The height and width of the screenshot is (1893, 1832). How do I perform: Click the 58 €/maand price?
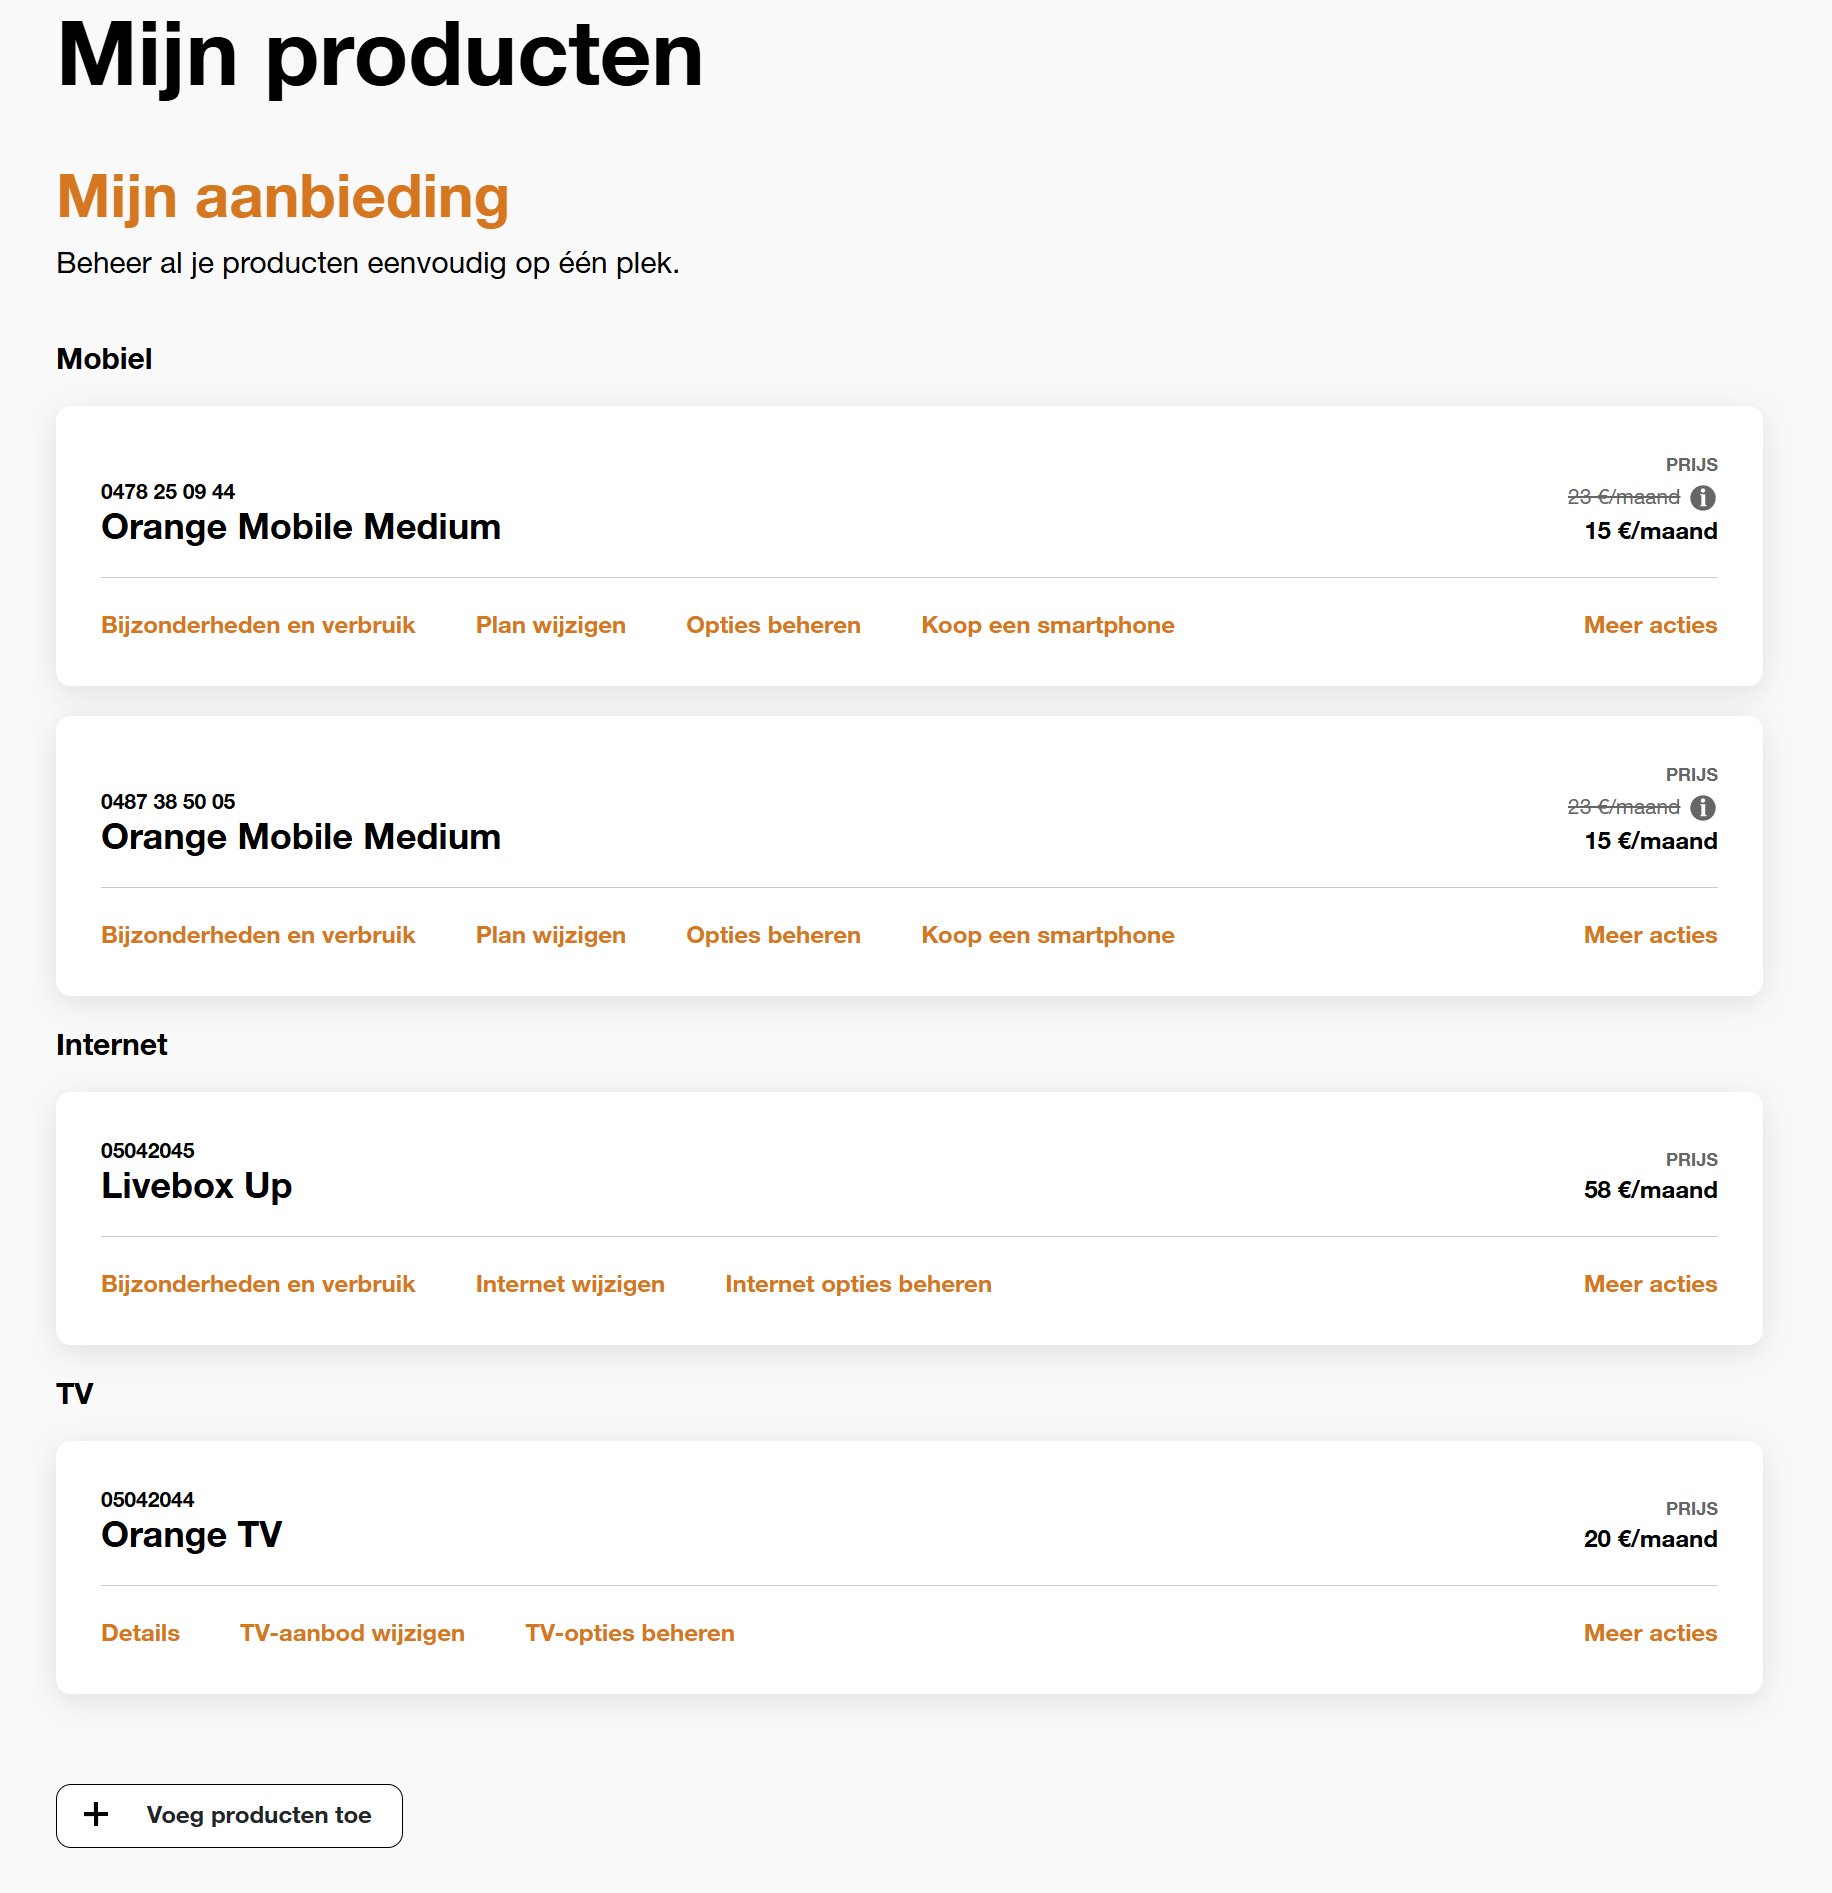(x=1650, y=1190)
